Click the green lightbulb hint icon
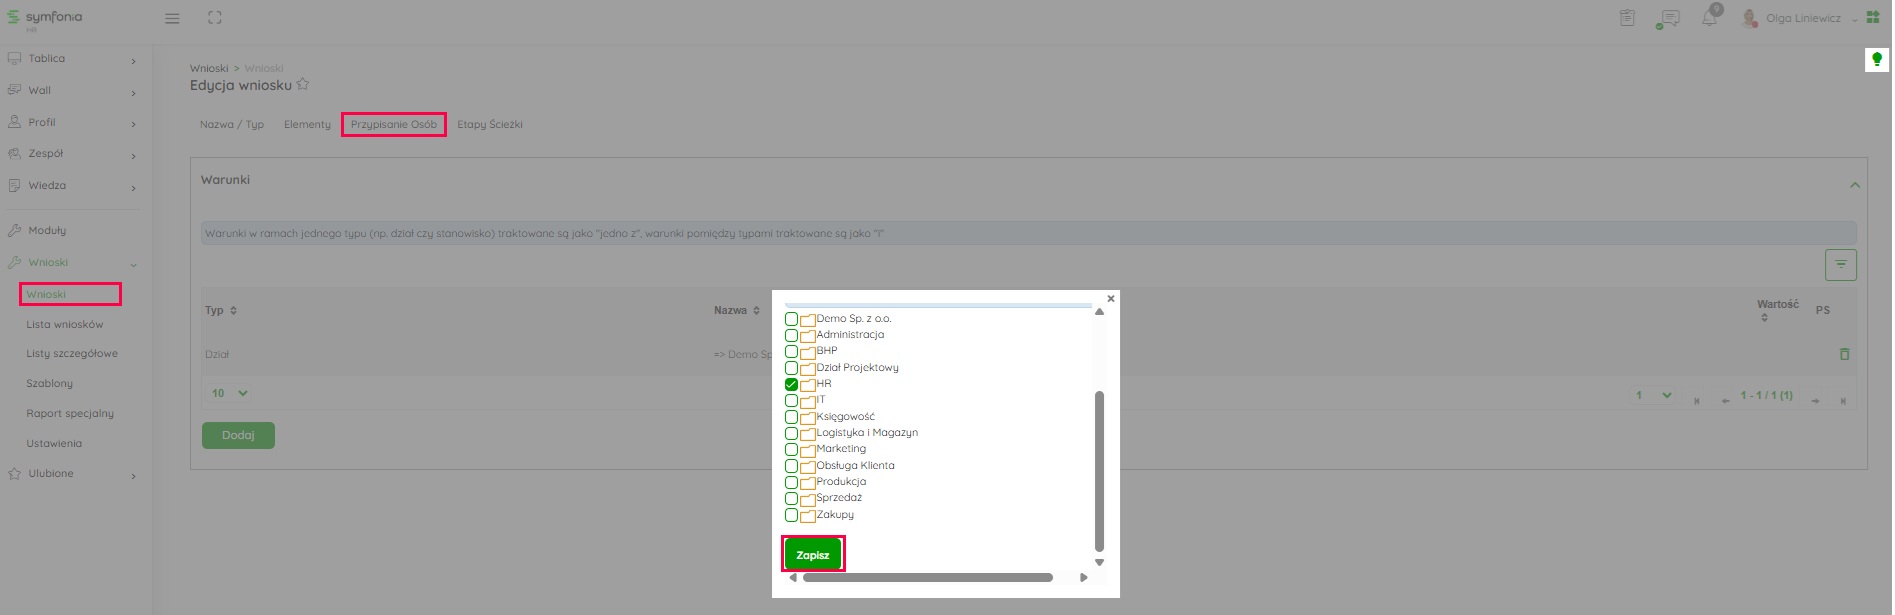Image resolution: width=1895 pixels, height=615 pixels. [x=1876, y=60]
